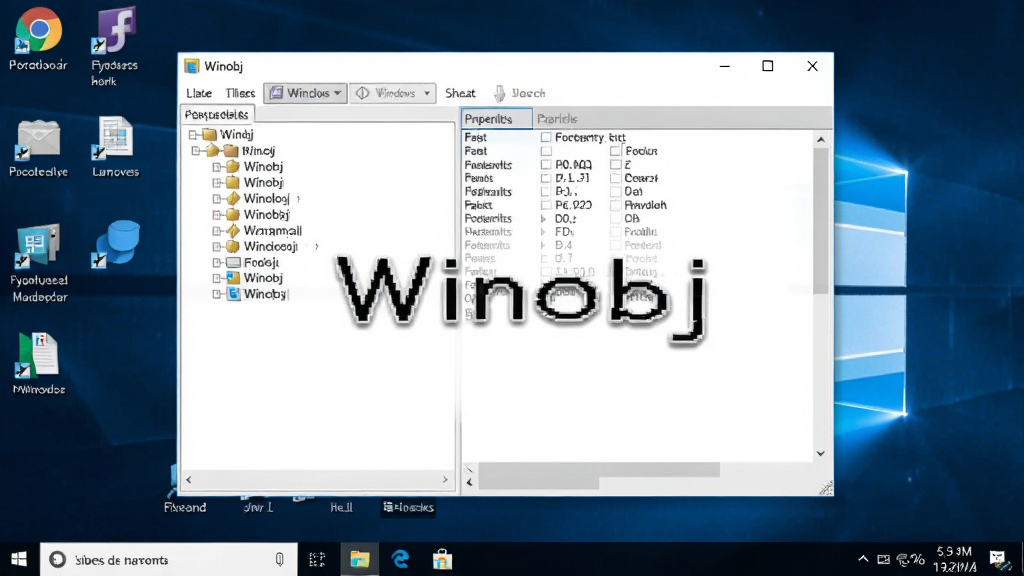Viewport: 1024px width, 576px height.
Task: Open the notification center icon
Action: [997, 560]
